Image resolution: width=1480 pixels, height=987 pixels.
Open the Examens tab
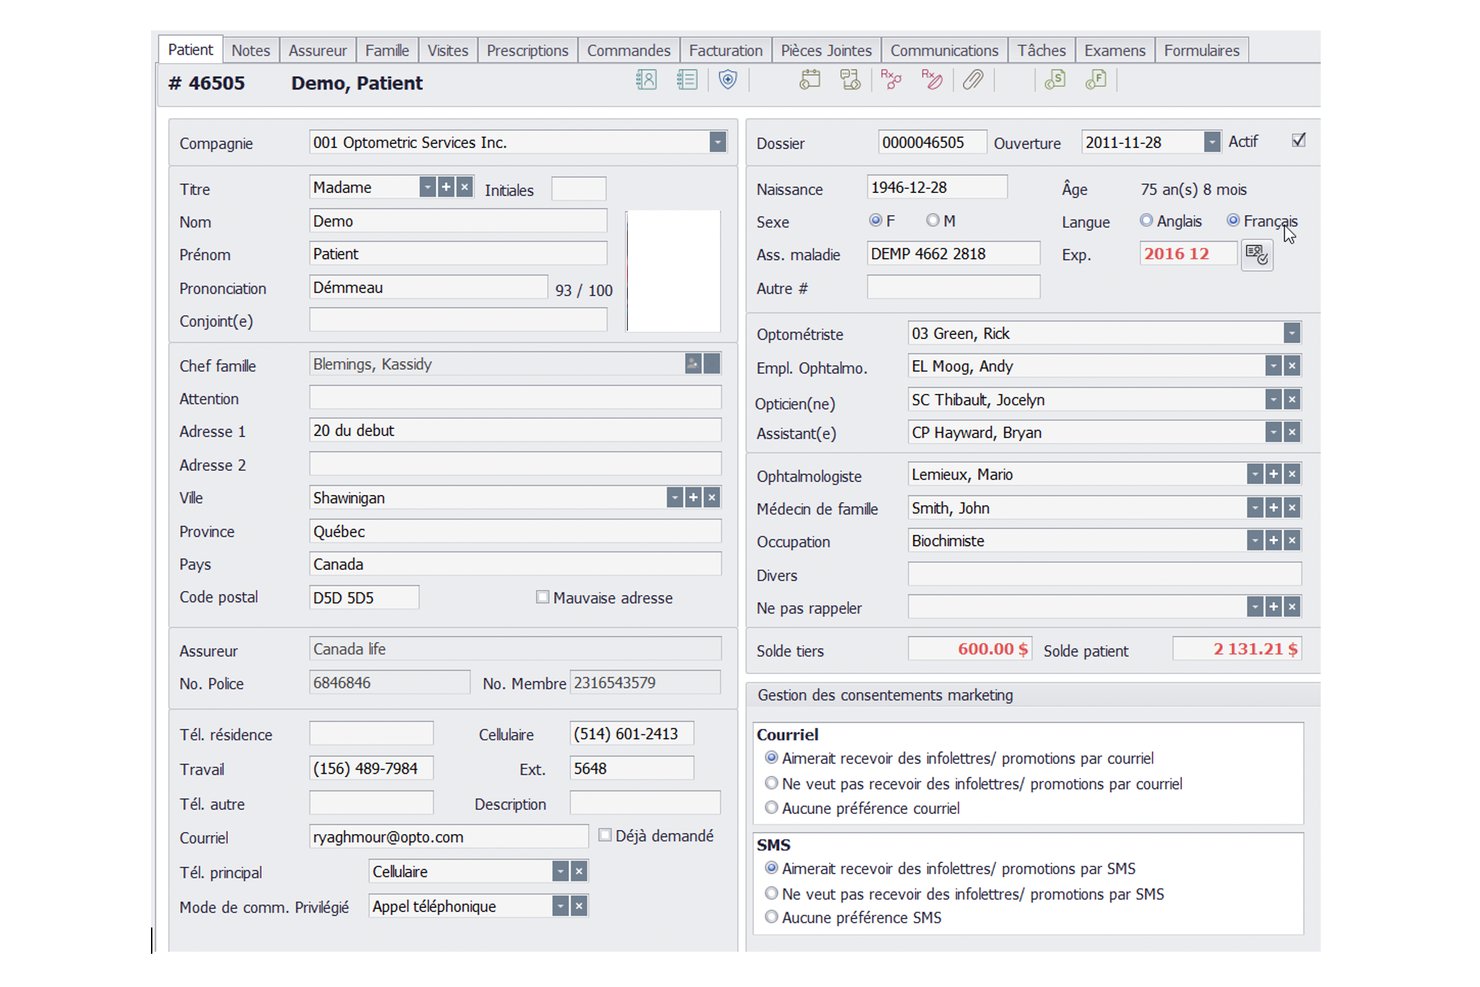pos(1114,50)
